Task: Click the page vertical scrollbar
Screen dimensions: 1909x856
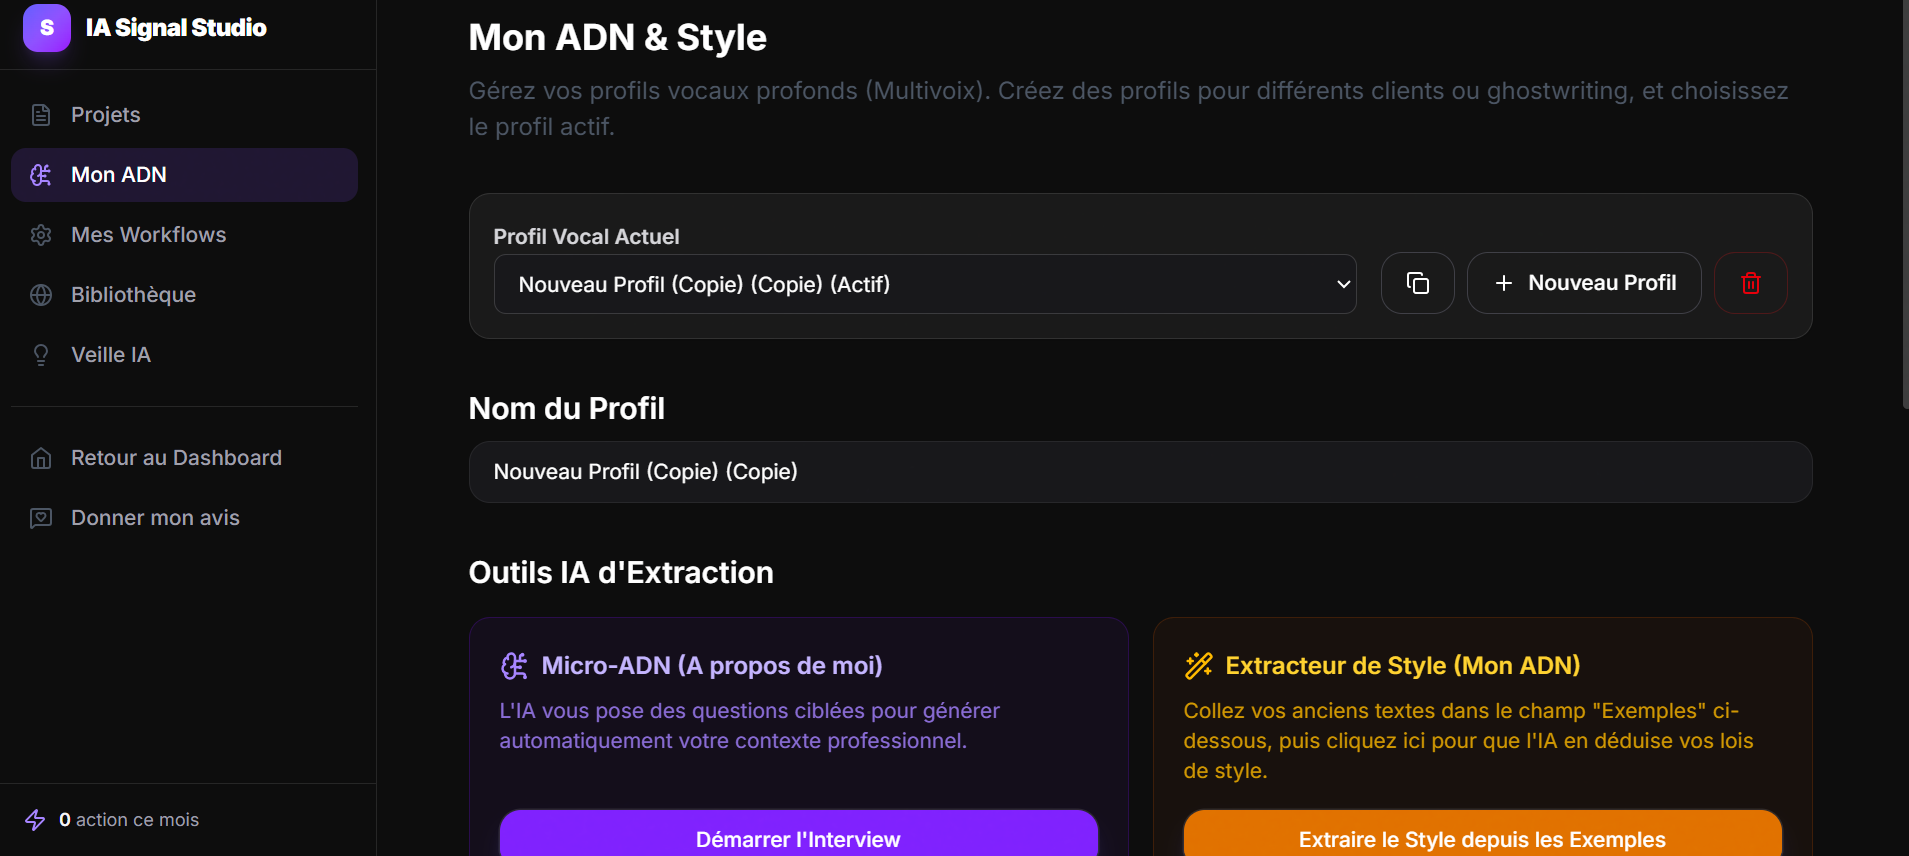Action: pyautogui.click(x=1905, y=204)
